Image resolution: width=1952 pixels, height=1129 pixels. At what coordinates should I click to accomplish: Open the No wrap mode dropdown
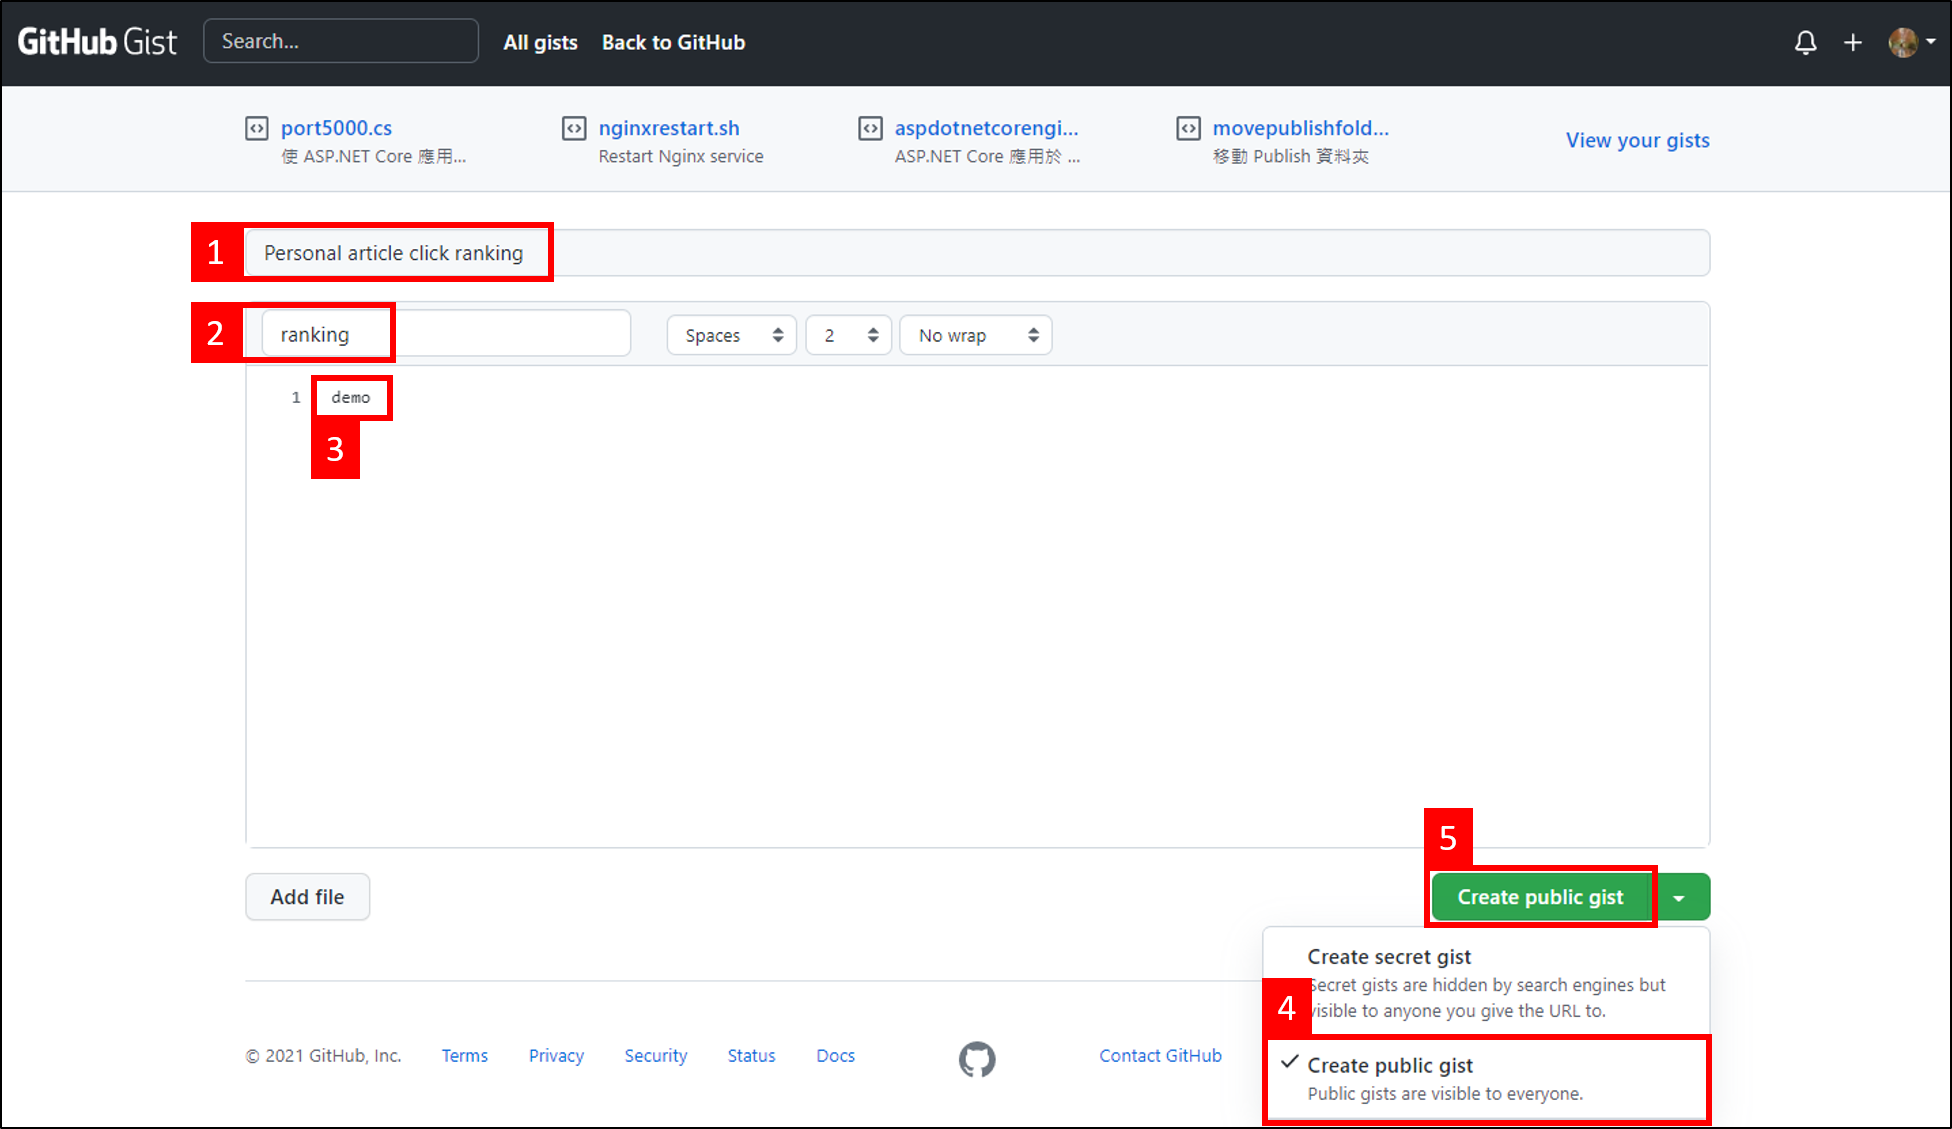click(x=976, y=335)
